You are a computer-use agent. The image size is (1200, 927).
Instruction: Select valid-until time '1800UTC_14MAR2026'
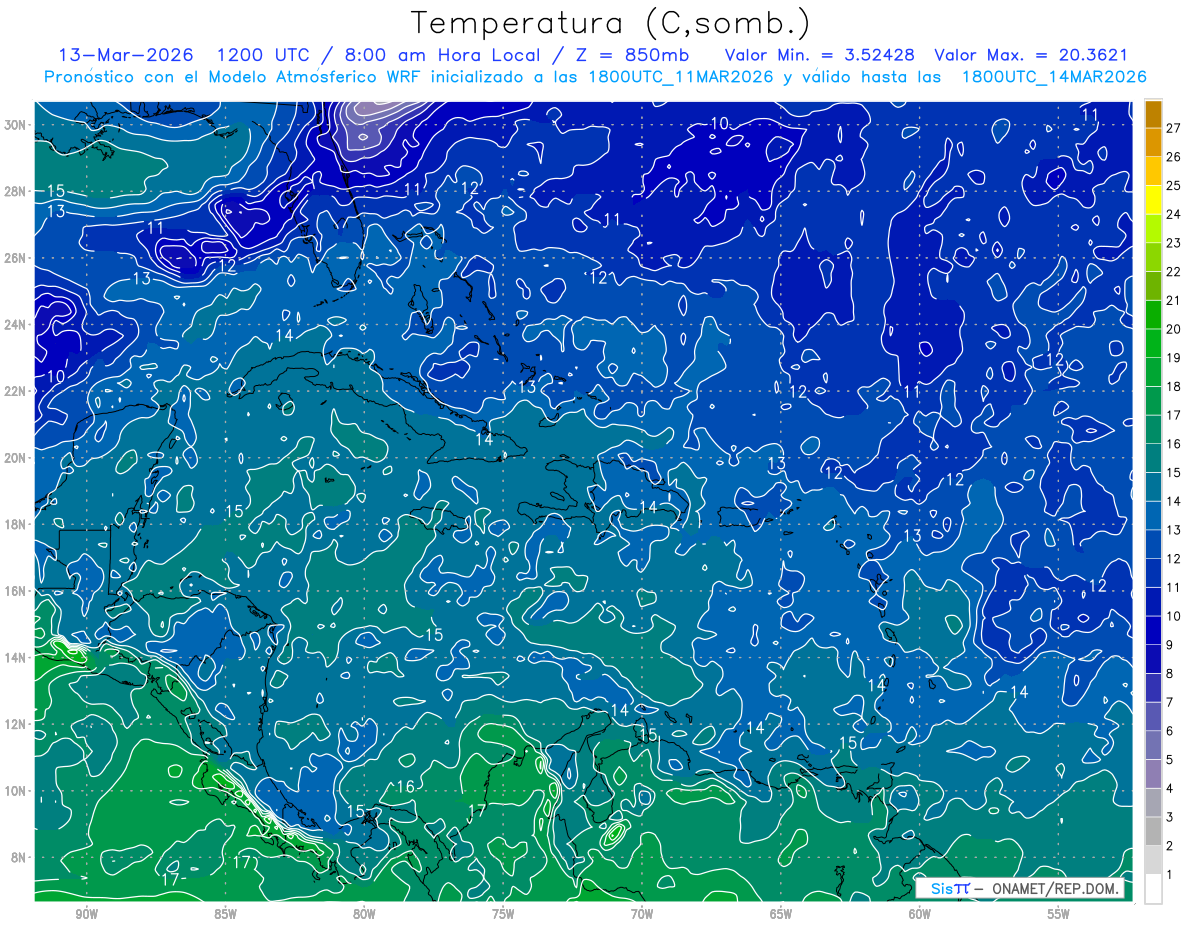click(1054, 77)
